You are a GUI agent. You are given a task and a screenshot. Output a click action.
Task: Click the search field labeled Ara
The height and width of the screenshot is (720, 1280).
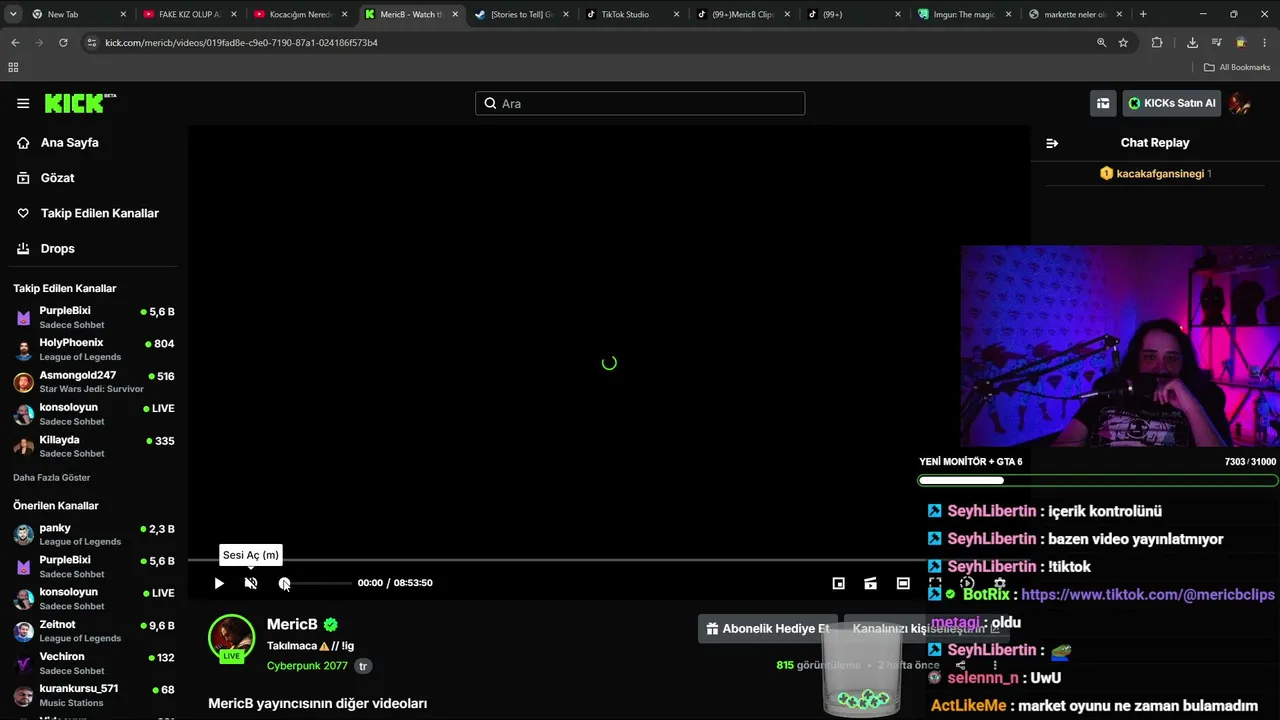tap(640, 103)
